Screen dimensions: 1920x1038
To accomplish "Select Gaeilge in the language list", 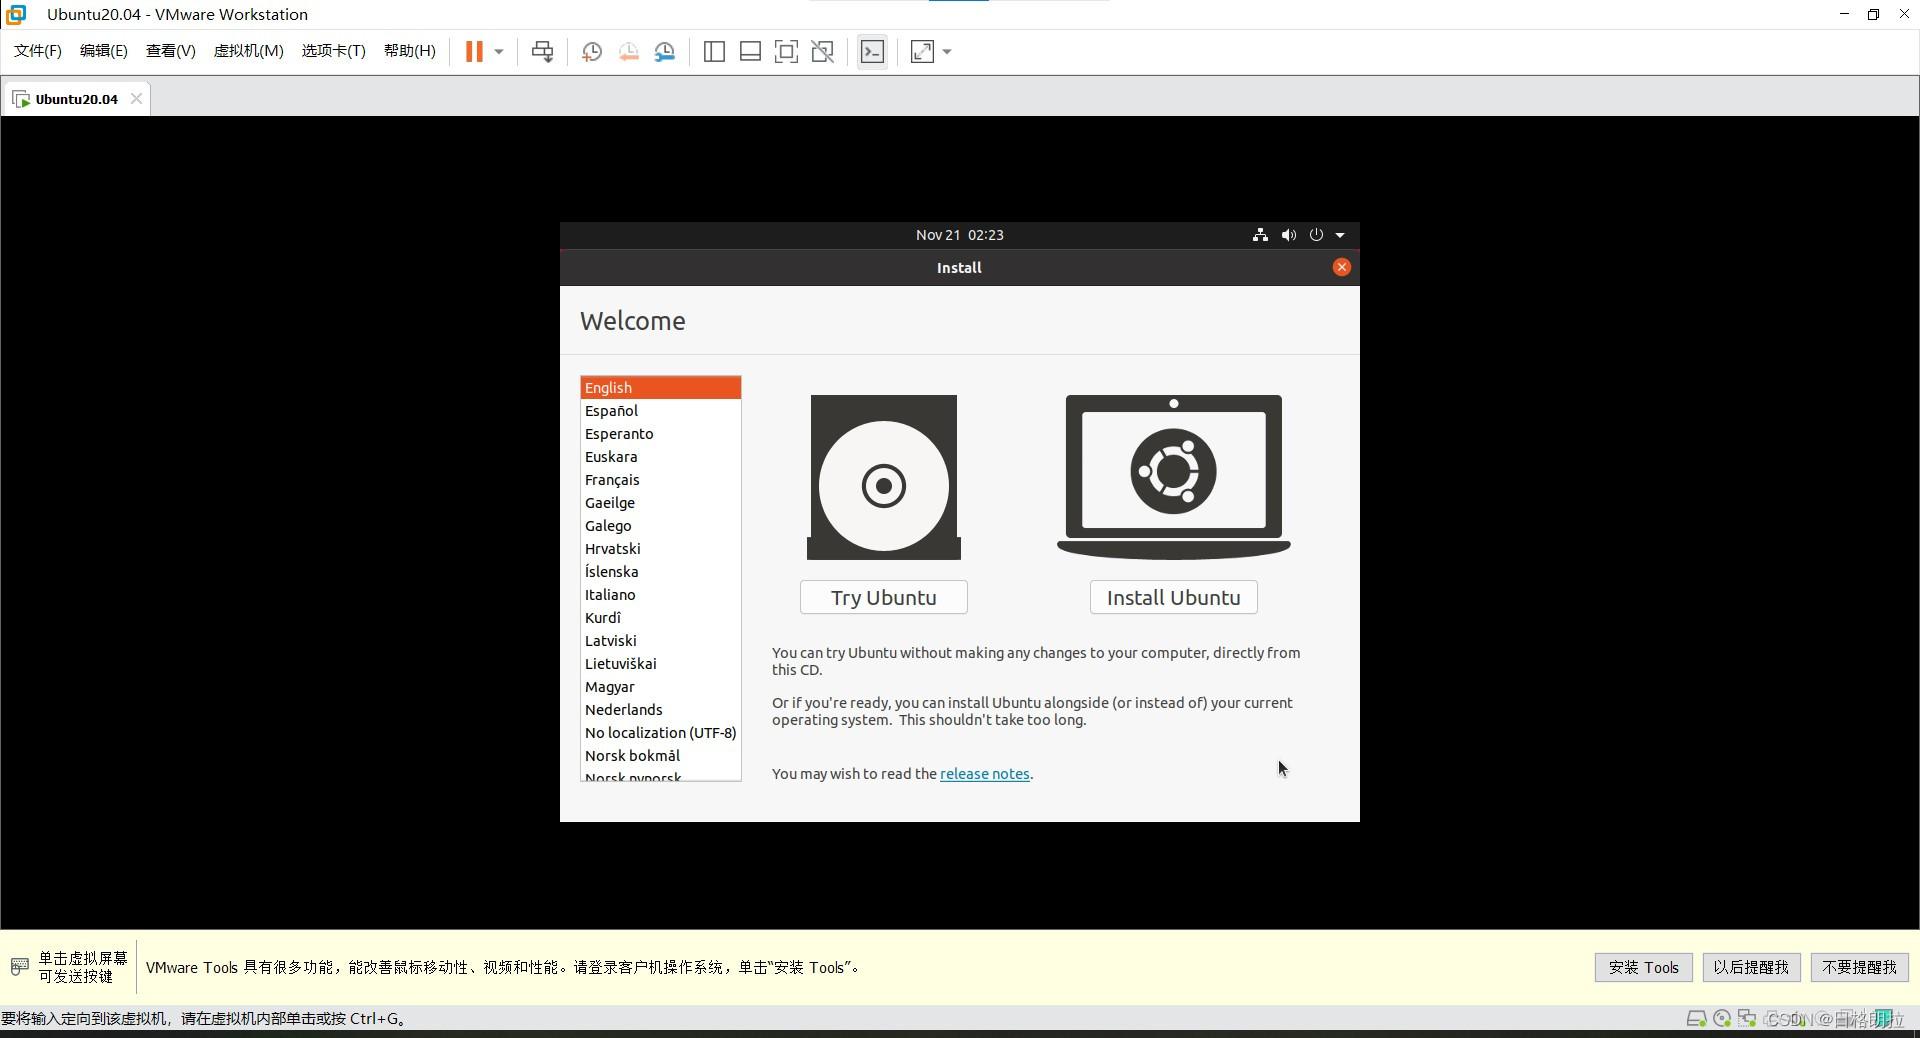I will pos(660,503).
